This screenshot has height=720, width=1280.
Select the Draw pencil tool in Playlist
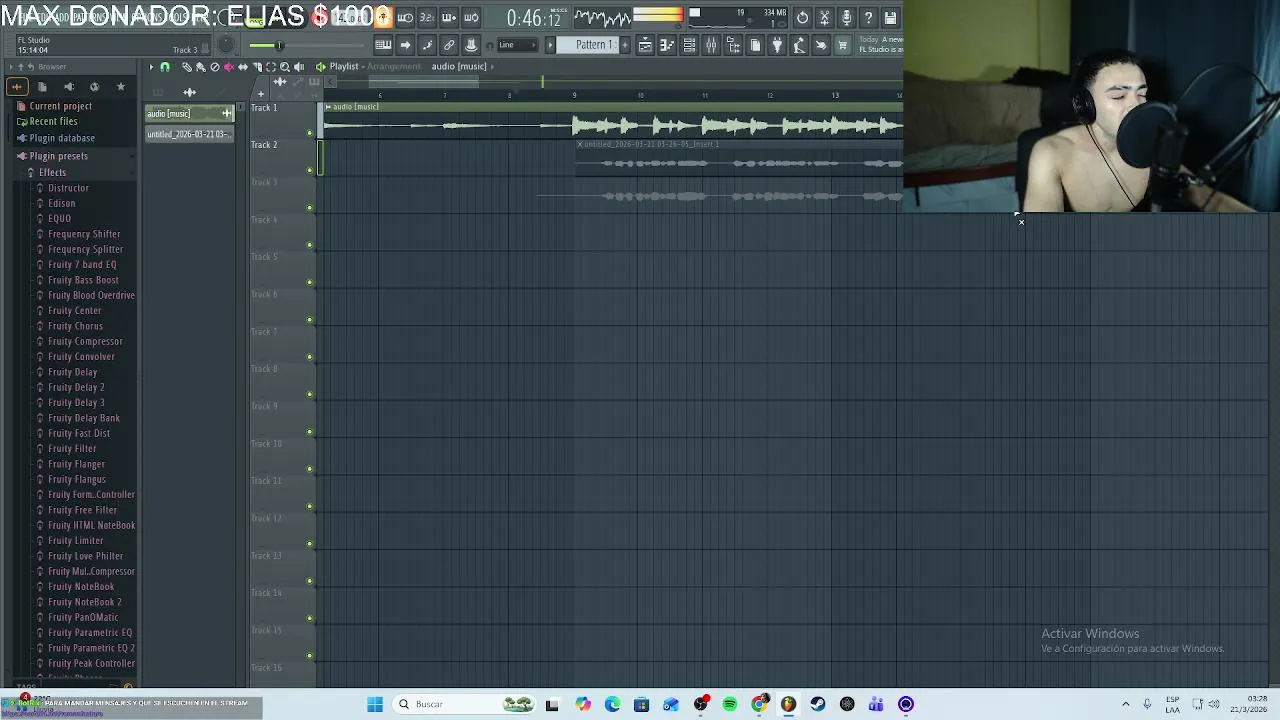186,67
